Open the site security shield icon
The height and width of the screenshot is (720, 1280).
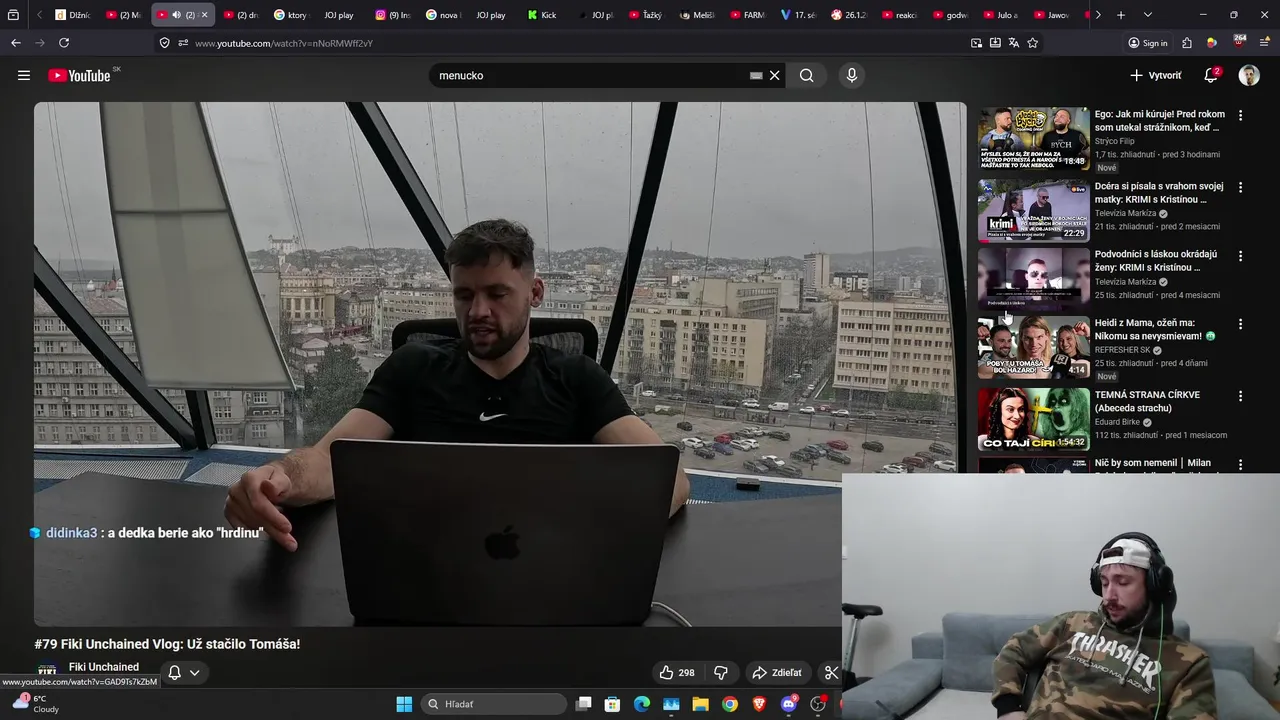click(164, 43)
